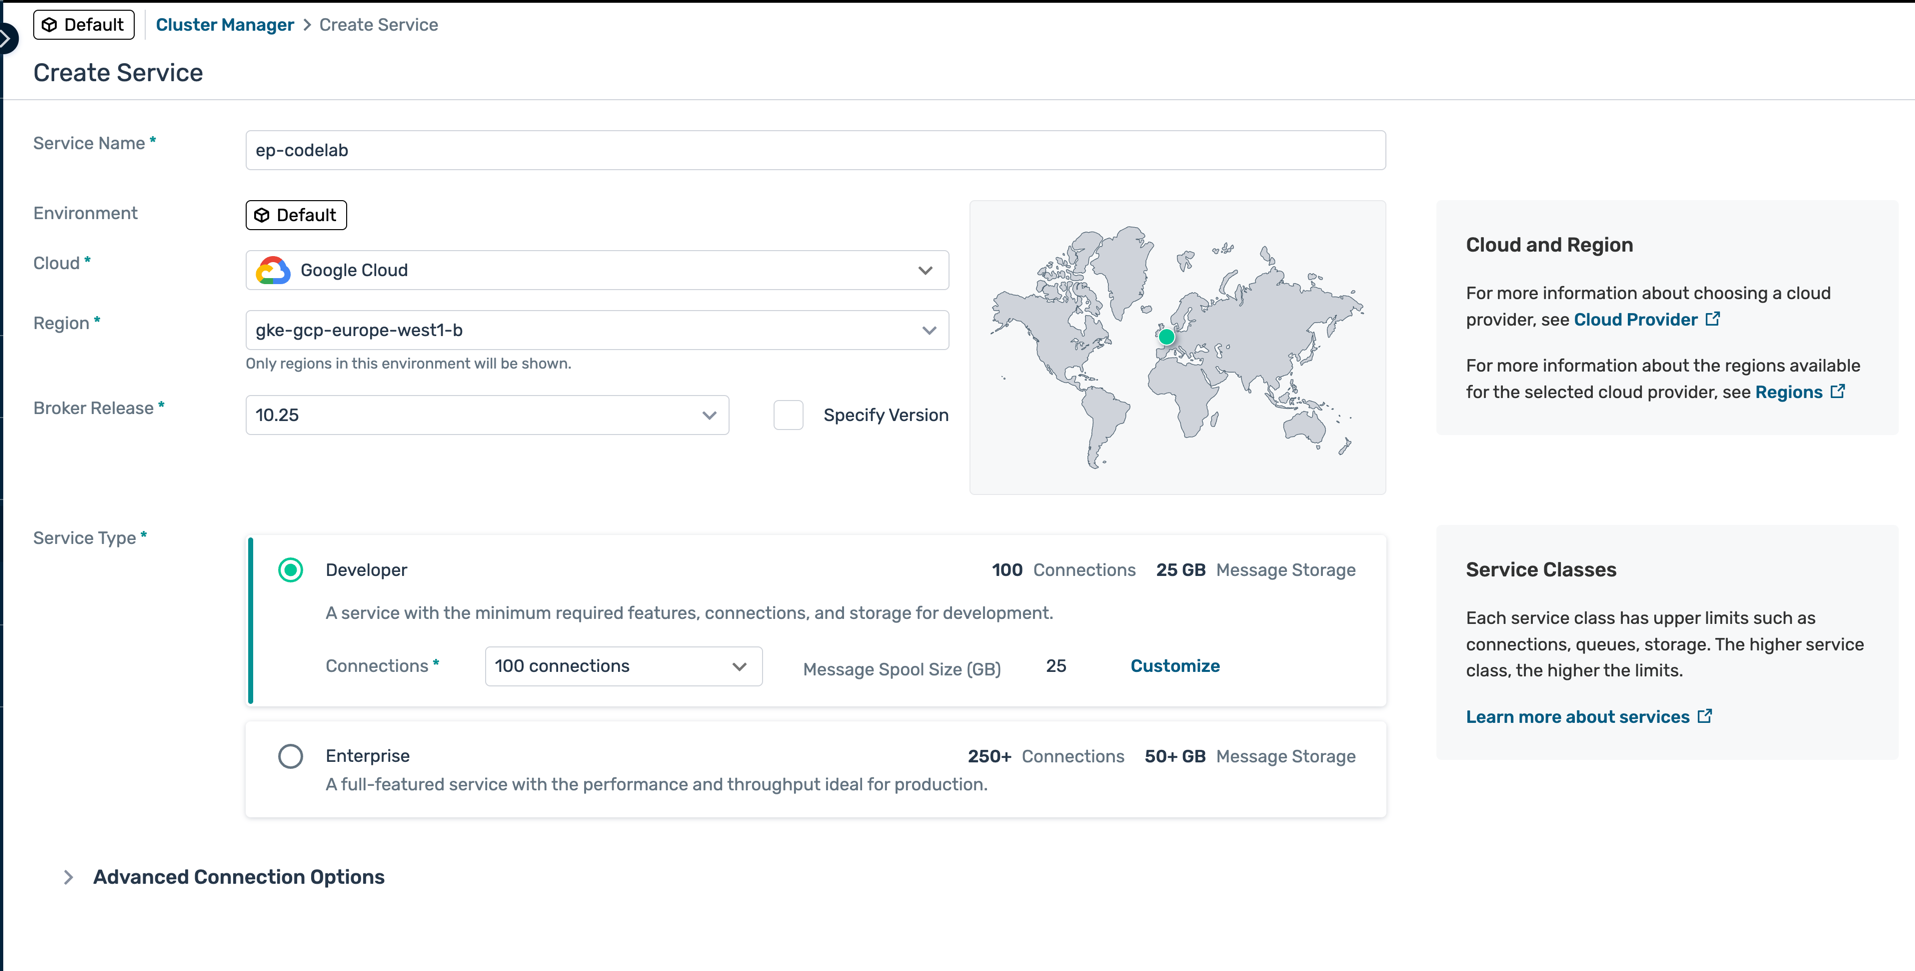
Task: Click the external link icon beside Regions
Action: coord(1838,392)
